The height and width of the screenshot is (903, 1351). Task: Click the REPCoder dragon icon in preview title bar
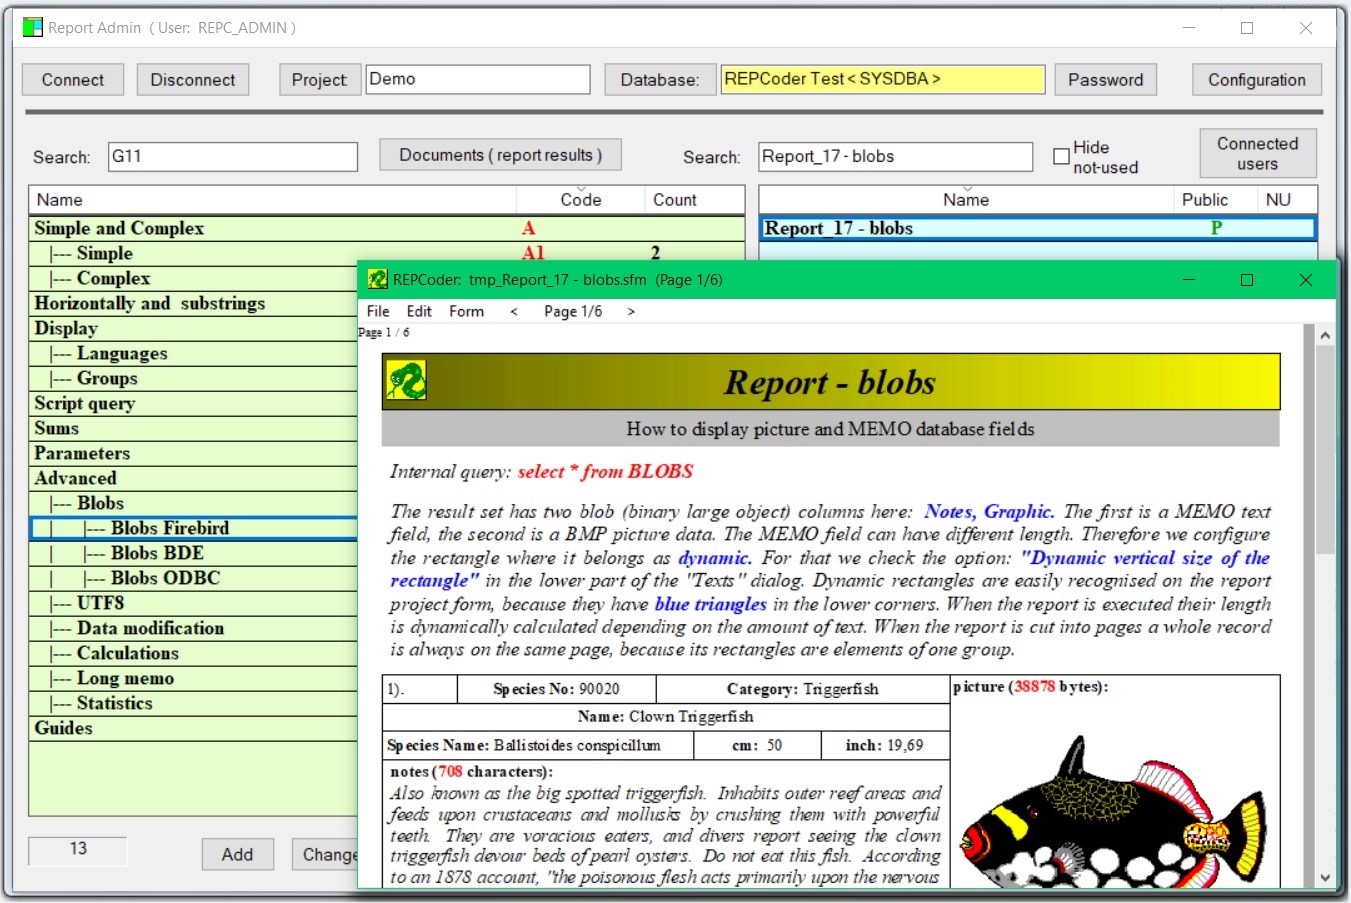click(377, 280)
